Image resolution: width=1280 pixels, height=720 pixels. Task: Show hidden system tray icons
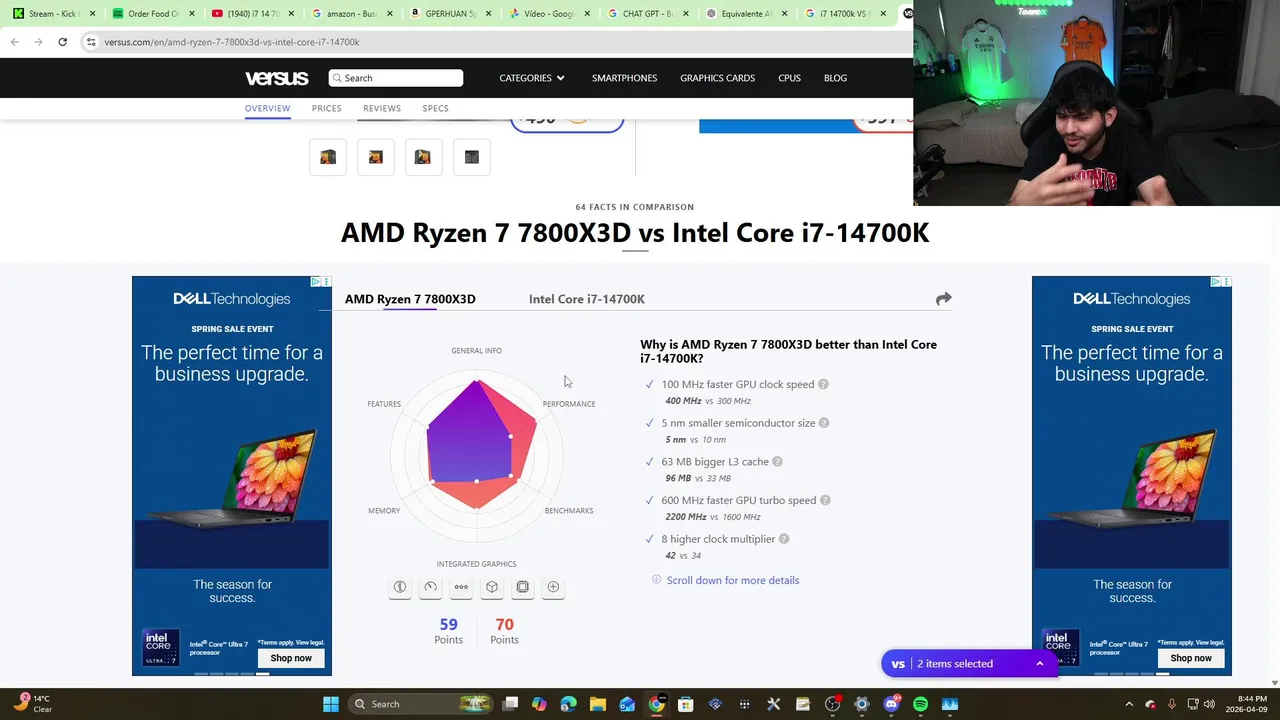[x=1129, y=704]
